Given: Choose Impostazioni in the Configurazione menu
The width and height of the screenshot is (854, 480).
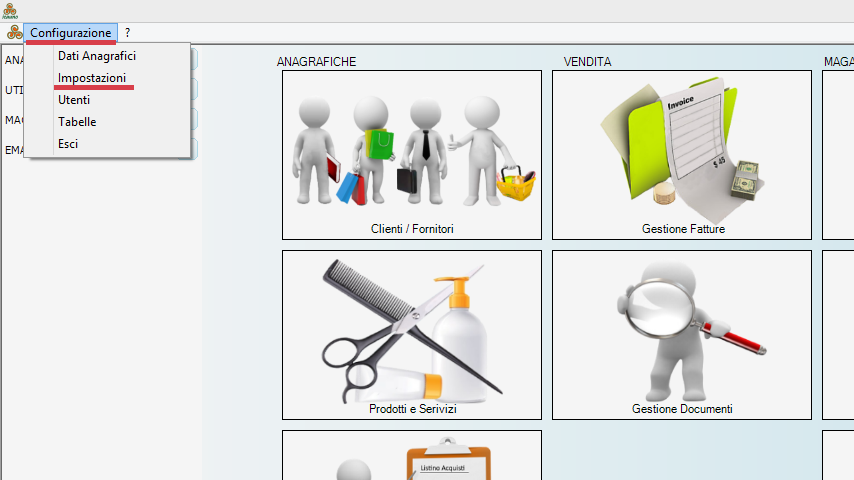Looking at the screenshot, I should 92,78.
